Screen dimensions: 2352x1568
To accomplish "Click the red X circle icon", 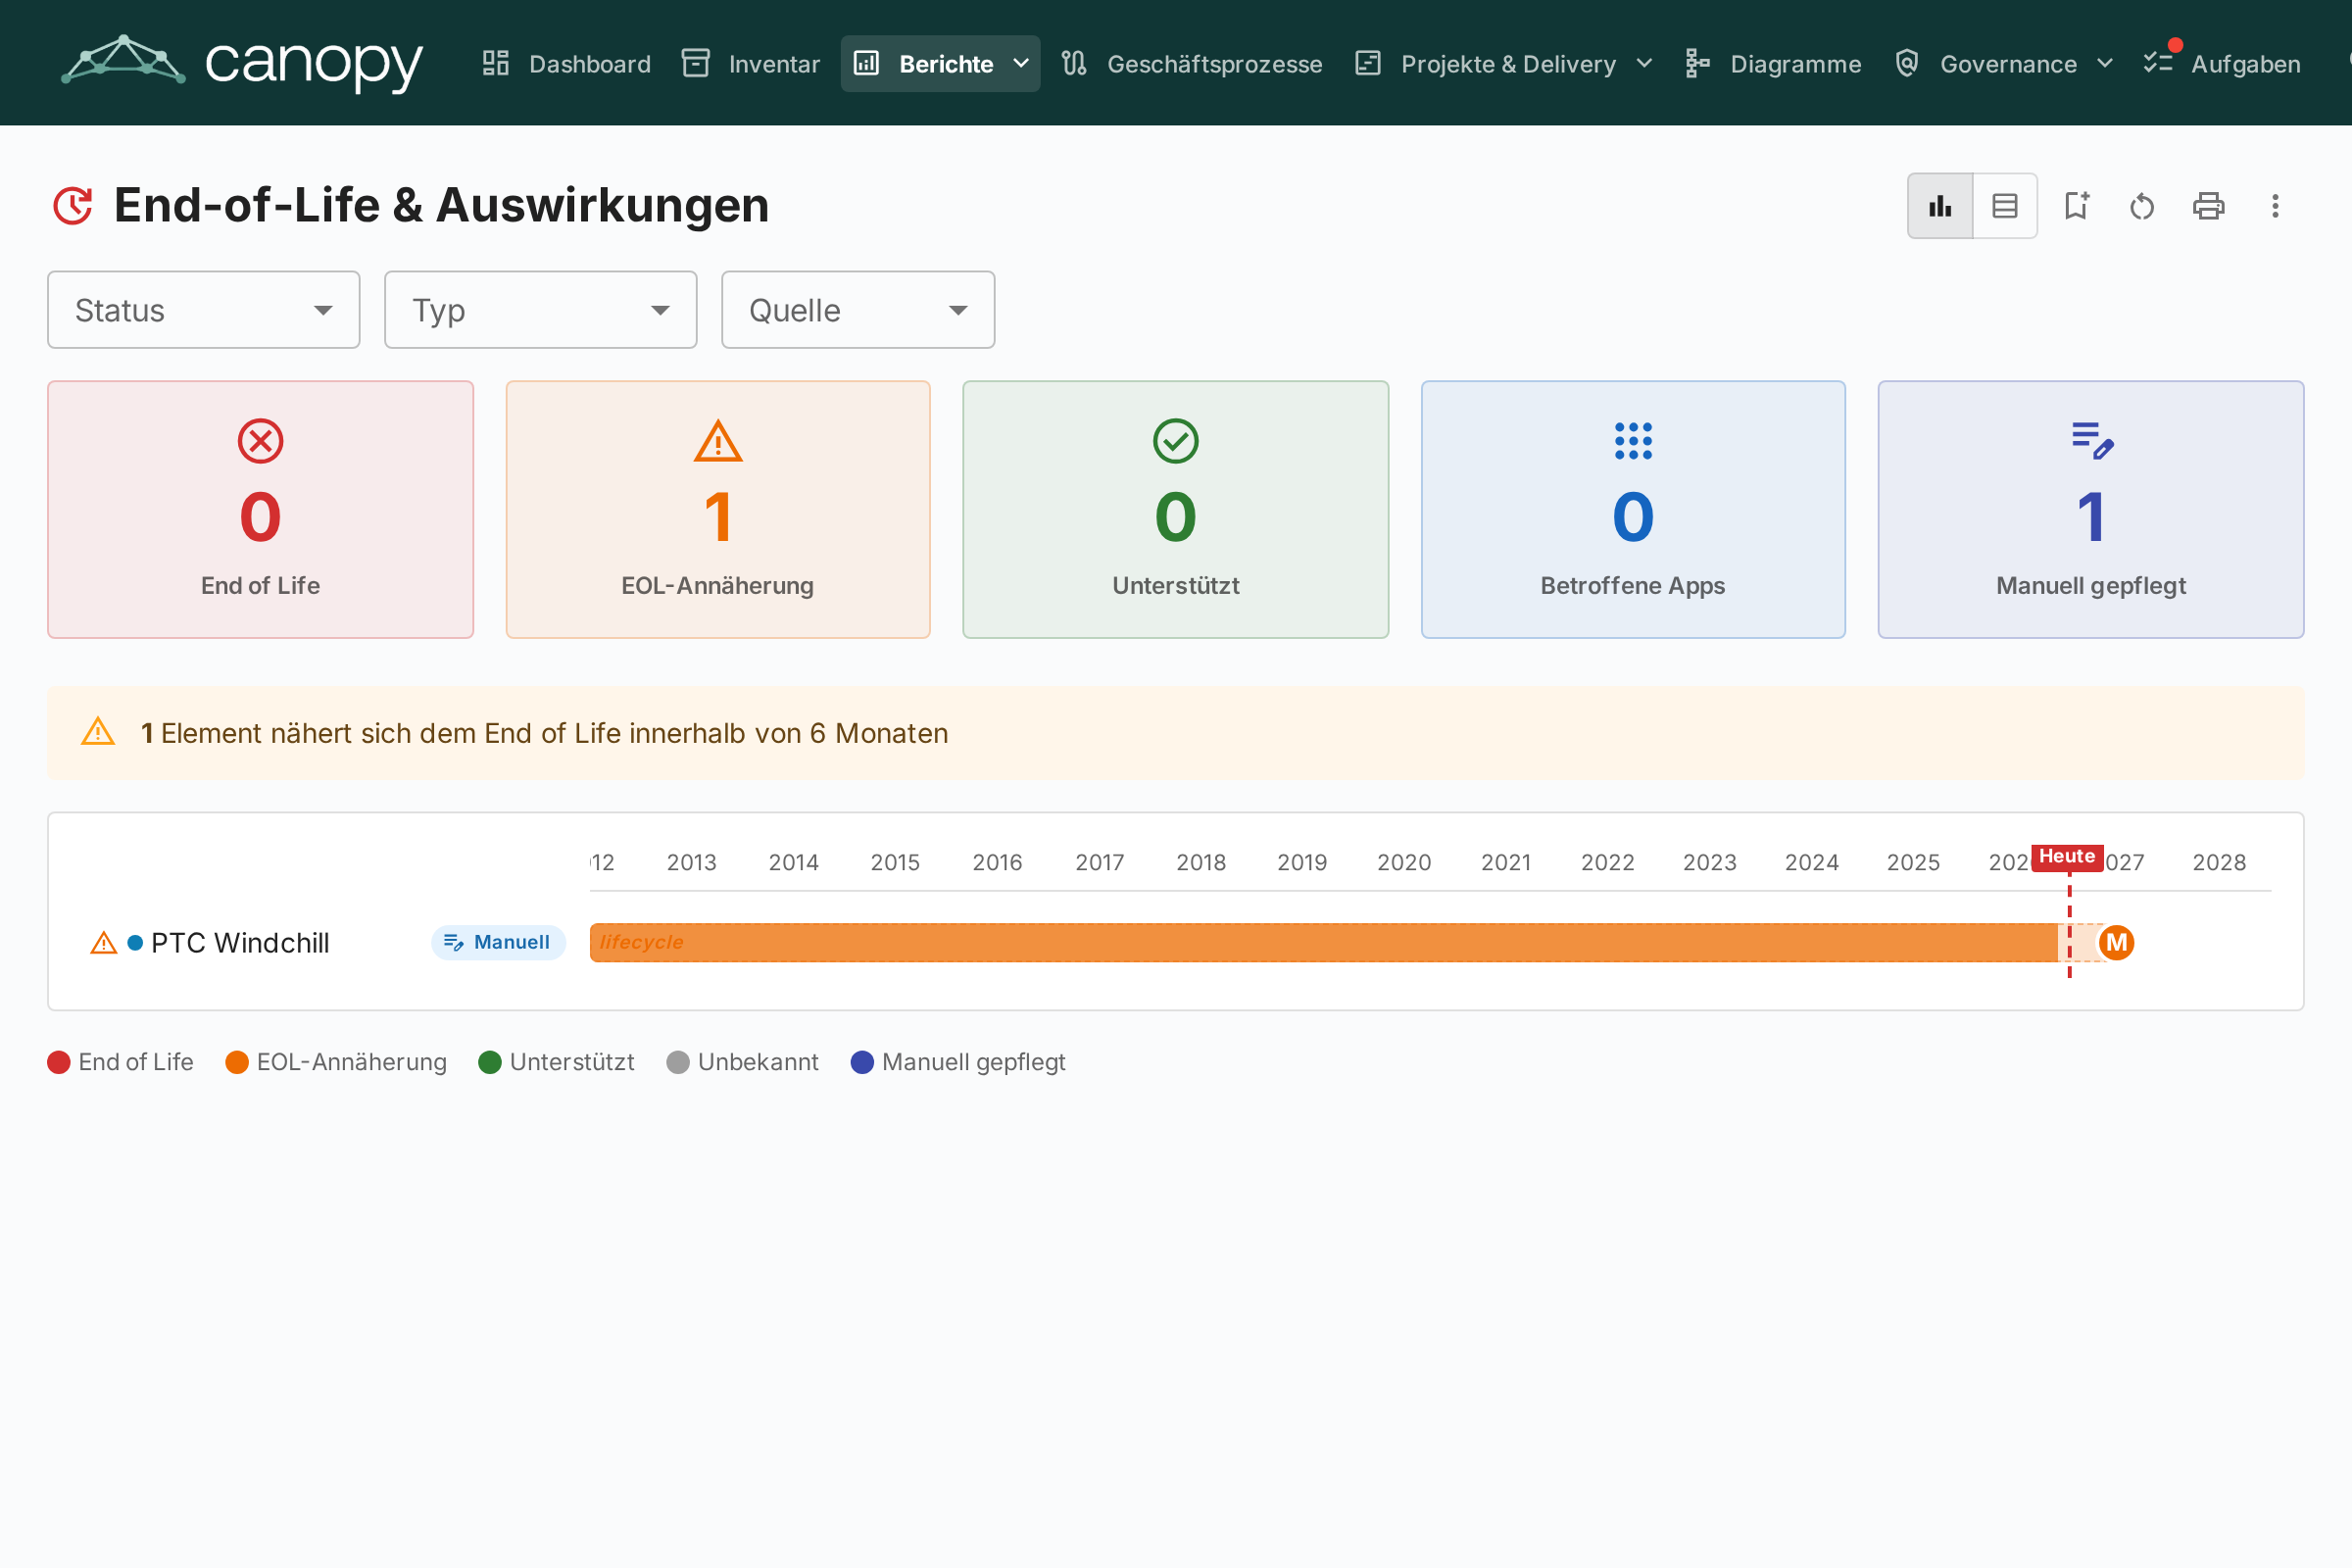I will coord(261,441).
